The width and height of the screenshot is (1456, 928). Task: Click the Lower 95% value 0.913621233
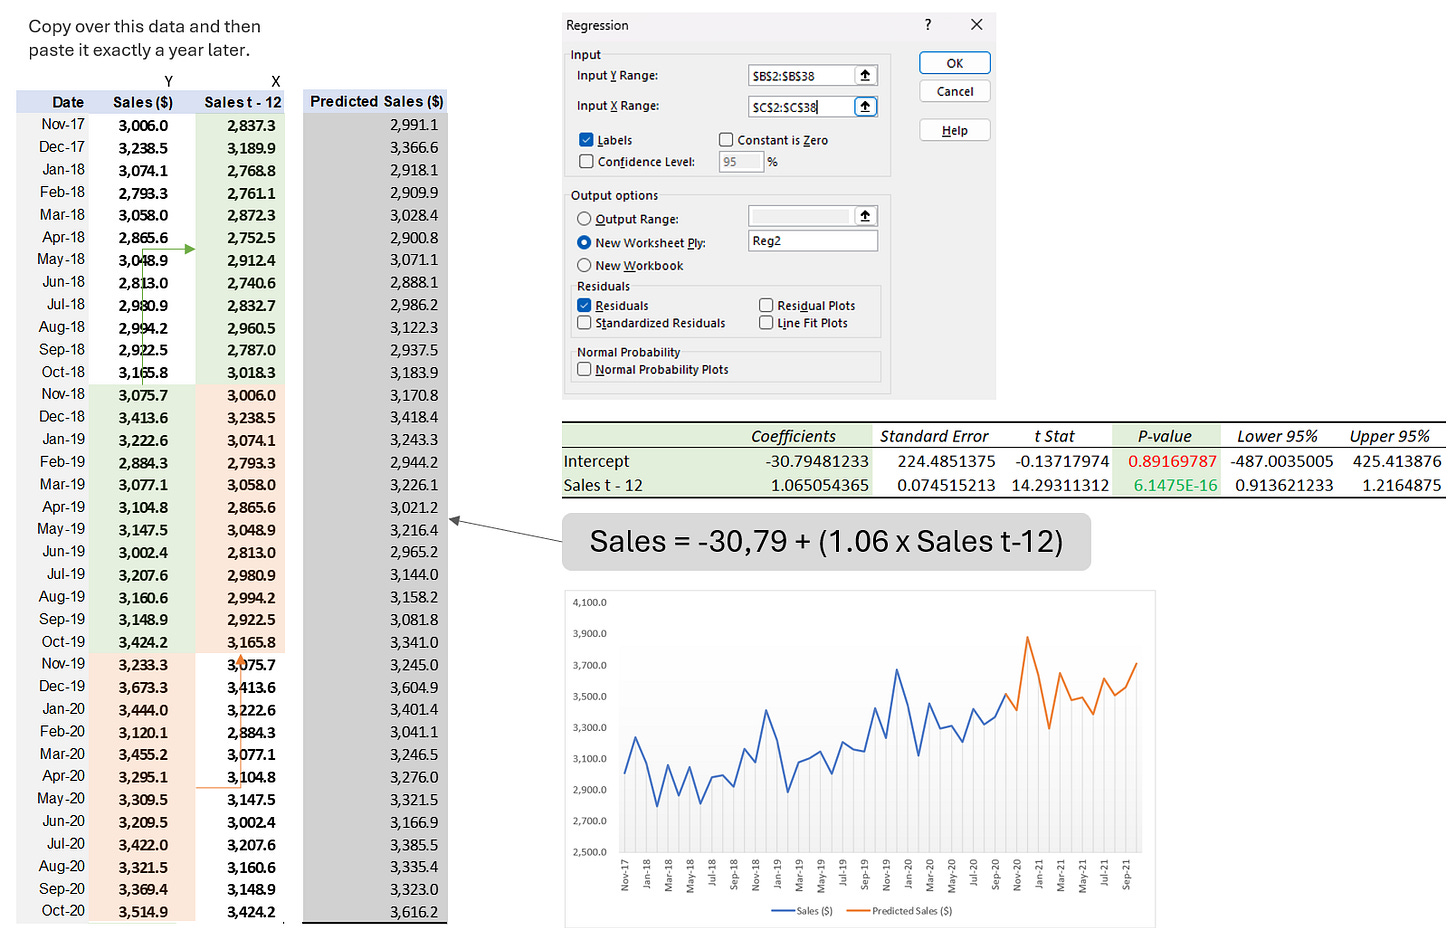click(x=1284, y=485)
